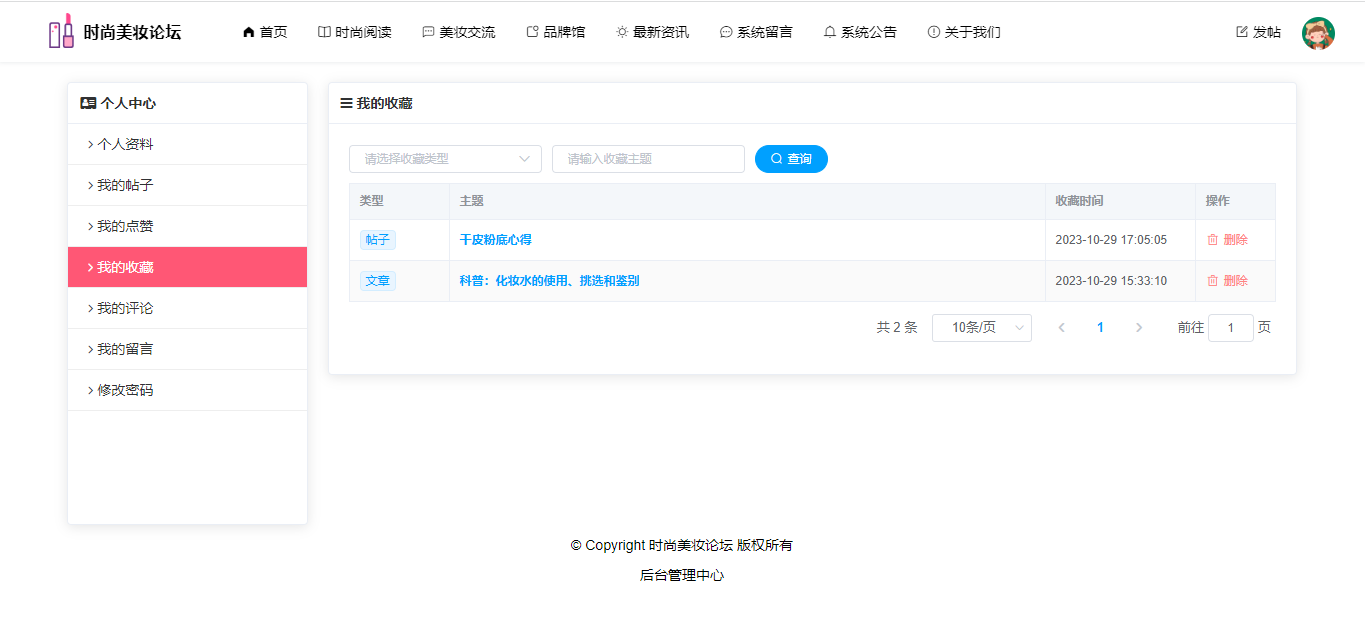
Task: Click the 后台管理中心 footer link
Action: click(682, 575)
